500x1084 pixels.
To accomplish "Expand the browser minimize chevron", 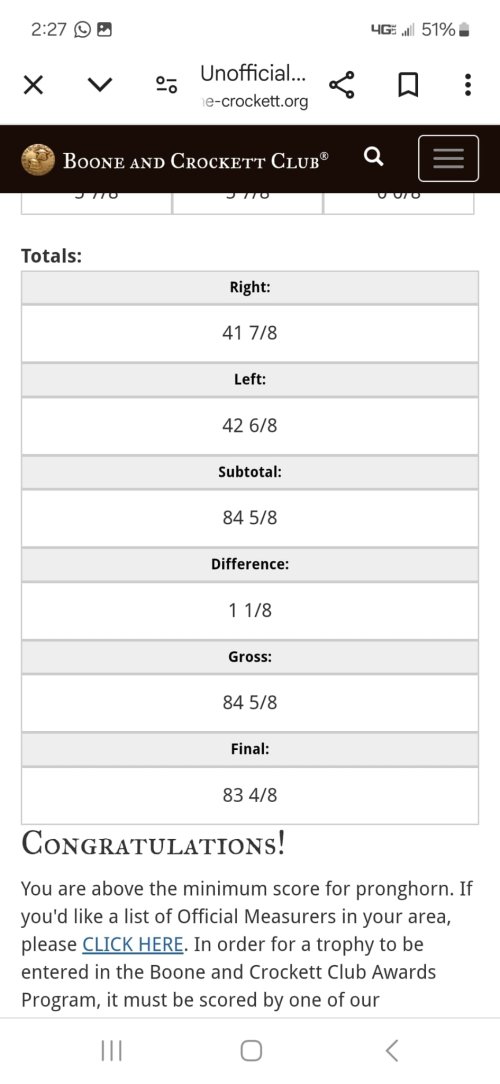I will coord(100,86).
